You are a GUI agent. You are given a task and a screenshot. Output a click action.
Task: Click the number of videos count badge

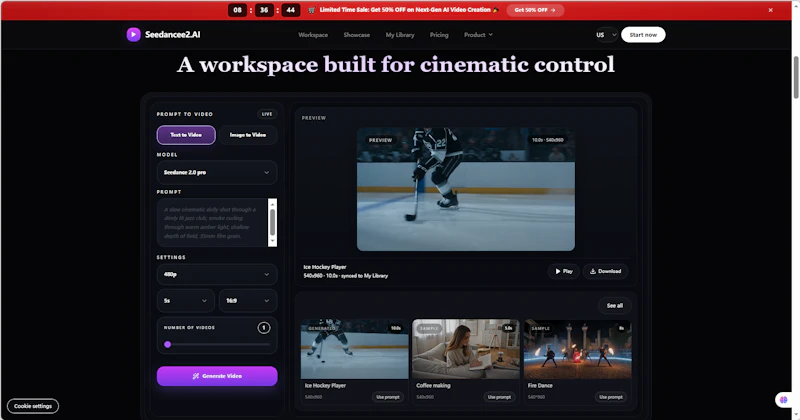point(264,328)
